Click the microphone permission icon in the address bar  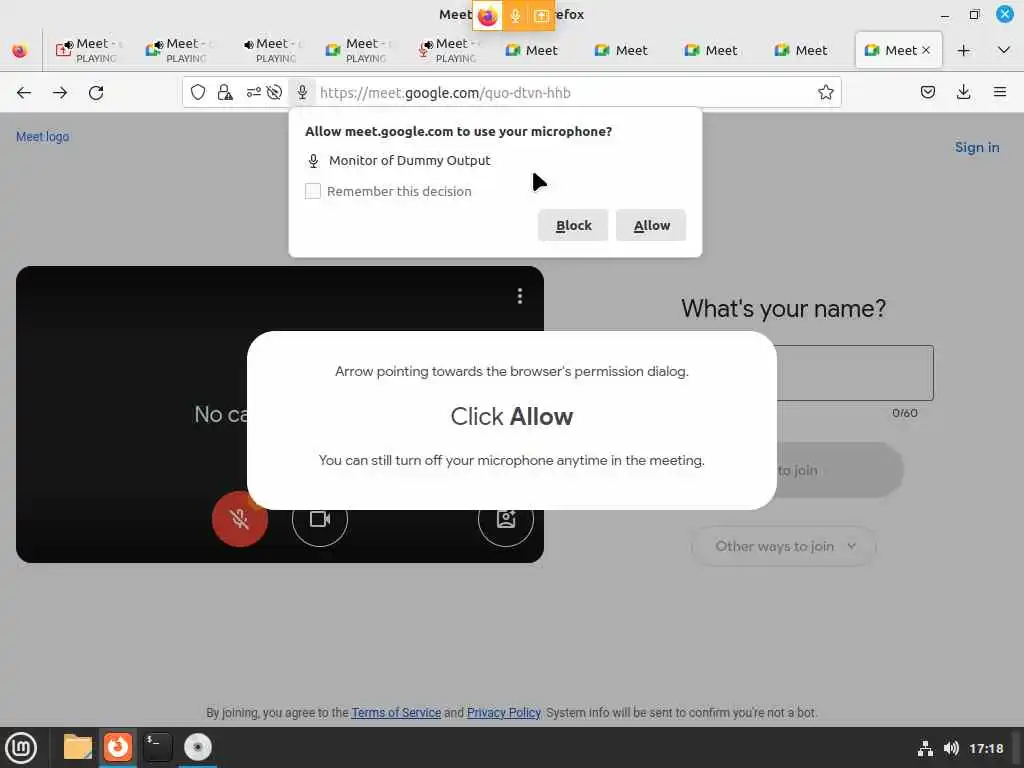[x=302, y=92]
